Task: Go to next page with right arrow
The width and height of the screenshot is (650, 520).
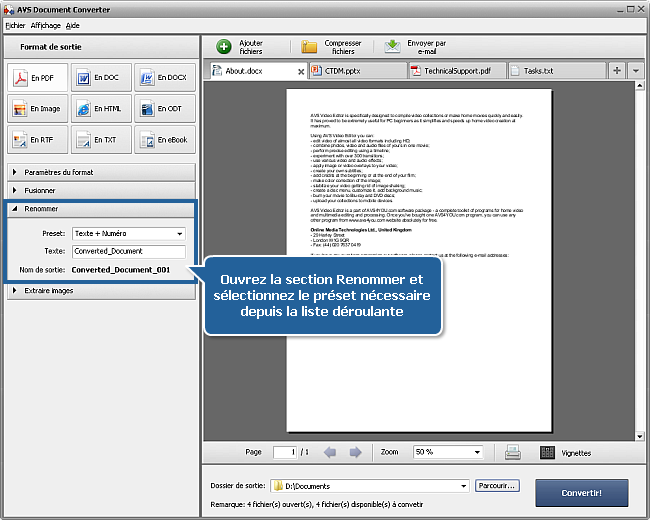Action: click(355, 452)
